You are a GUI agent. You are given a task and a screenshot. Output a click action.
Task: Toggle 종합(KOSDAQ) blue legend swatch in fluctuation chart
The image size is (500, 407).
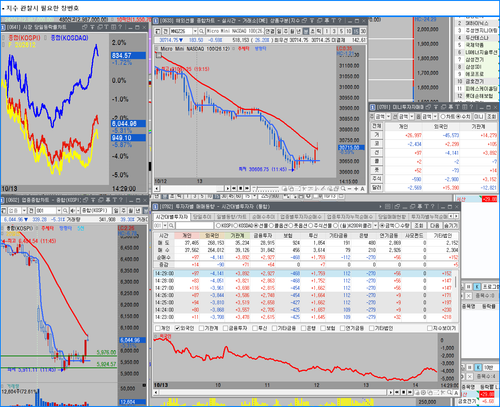[45, 38]
